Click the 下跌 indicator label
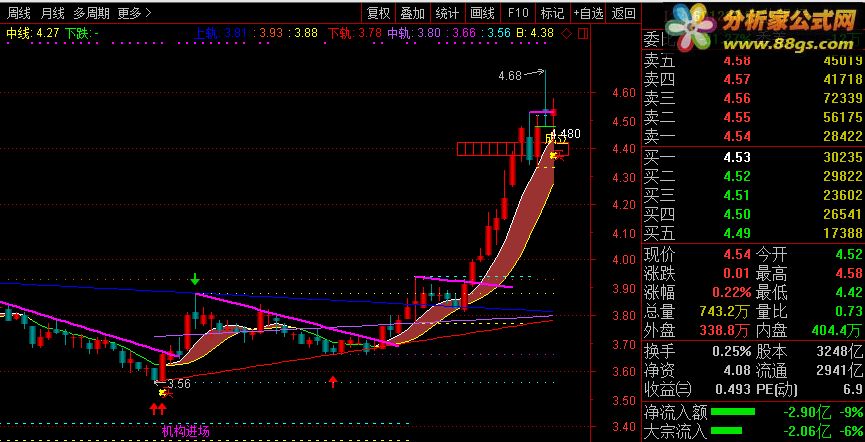Viewport: 865px width, 442px height. (x=82, y=34)
